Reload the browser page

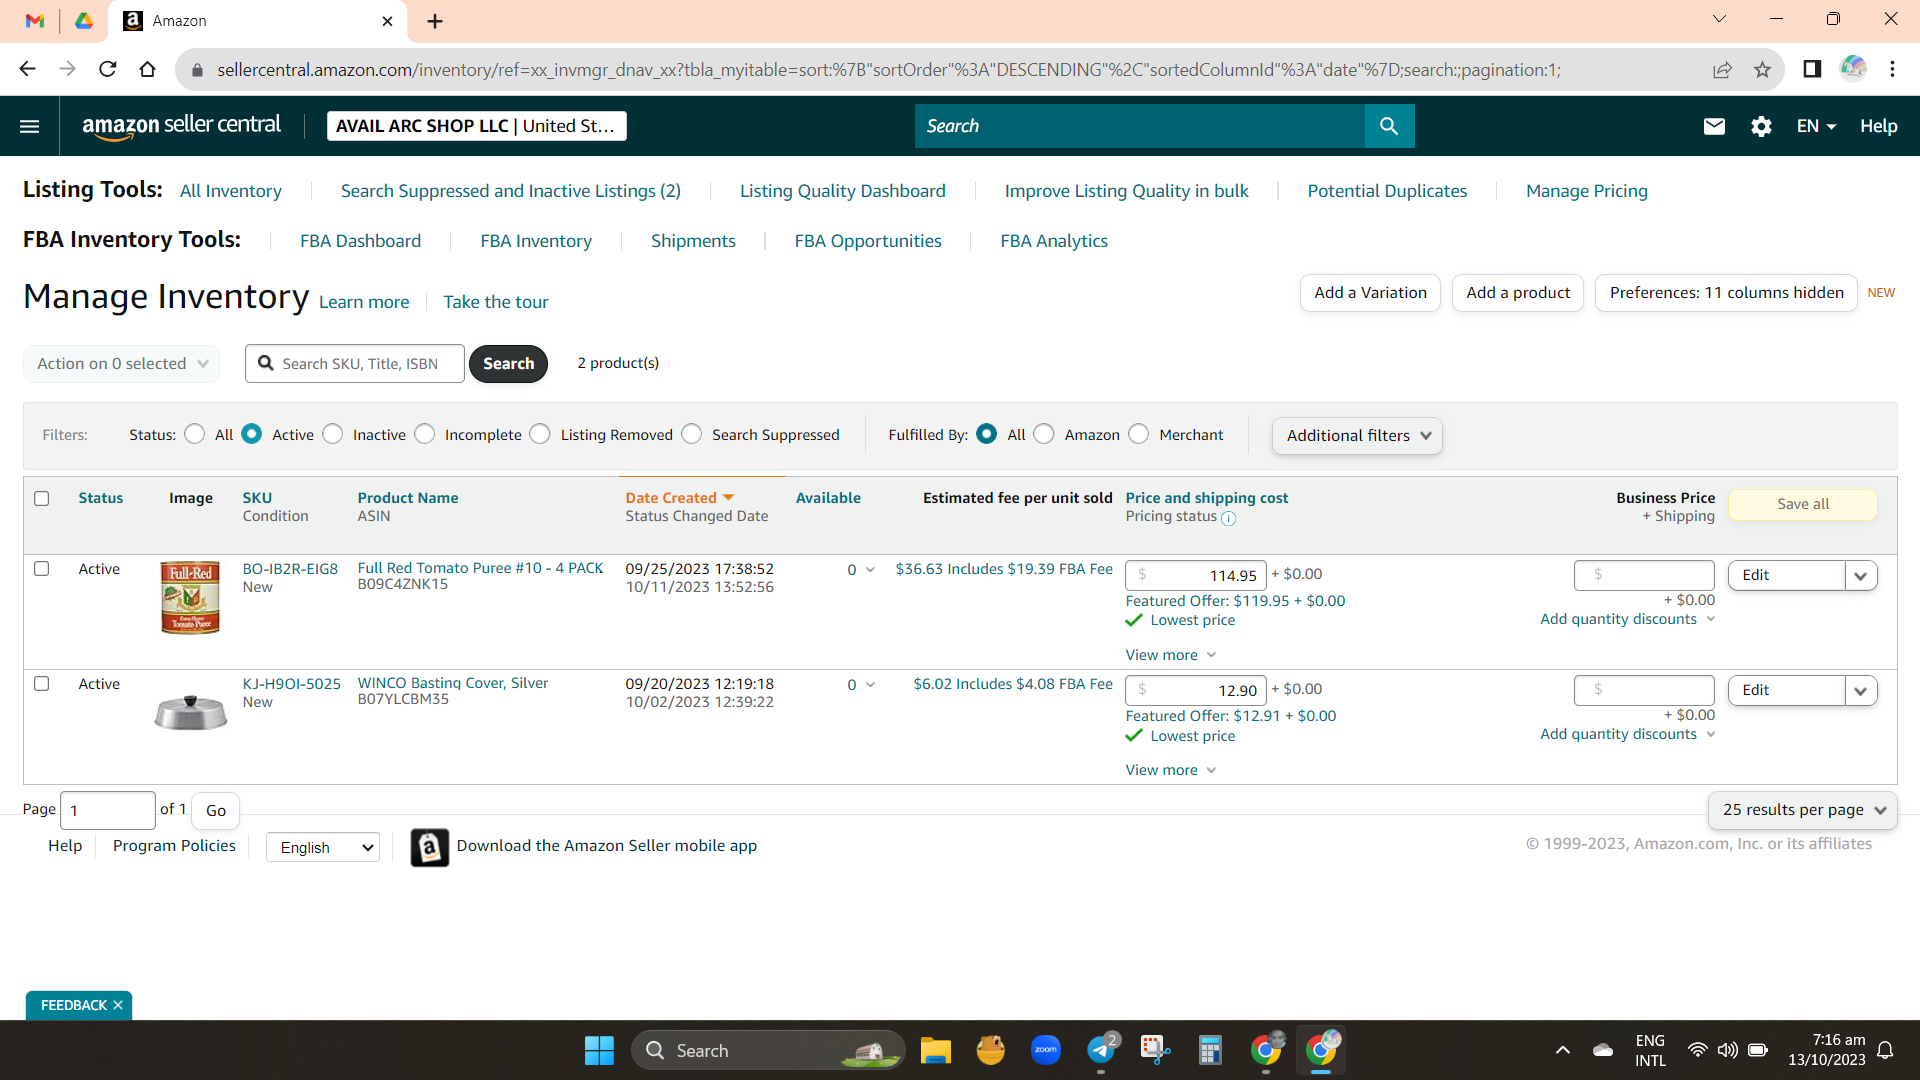click(x=108, y=69)
